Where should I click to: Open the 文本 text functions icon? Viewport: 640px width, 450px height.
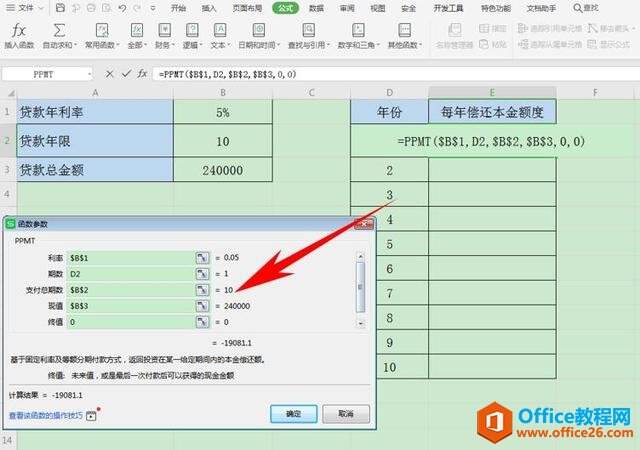[x=220, y=30]
